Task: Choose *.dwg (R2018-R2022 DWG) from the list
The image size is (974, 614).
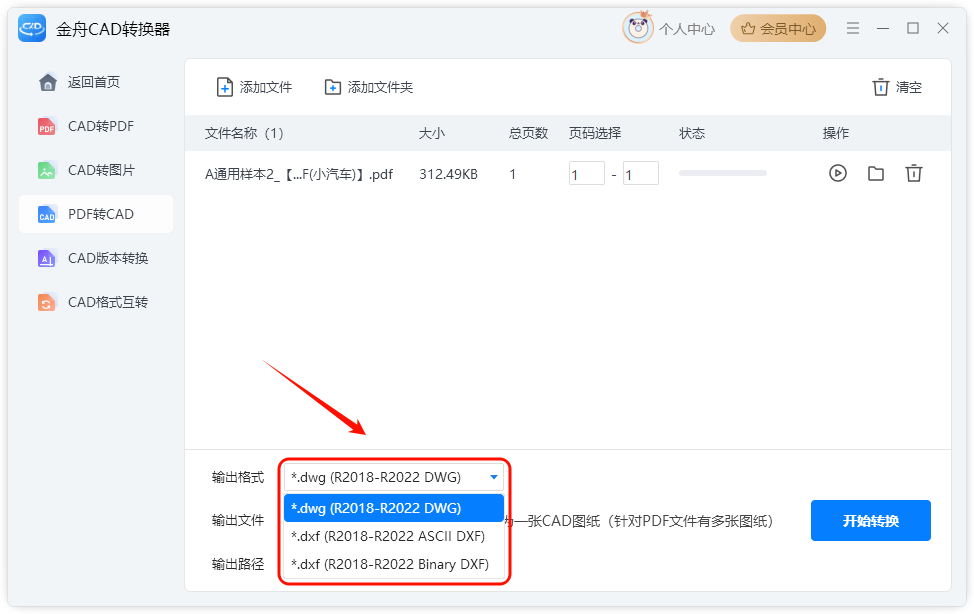Action: click(394, 508)
